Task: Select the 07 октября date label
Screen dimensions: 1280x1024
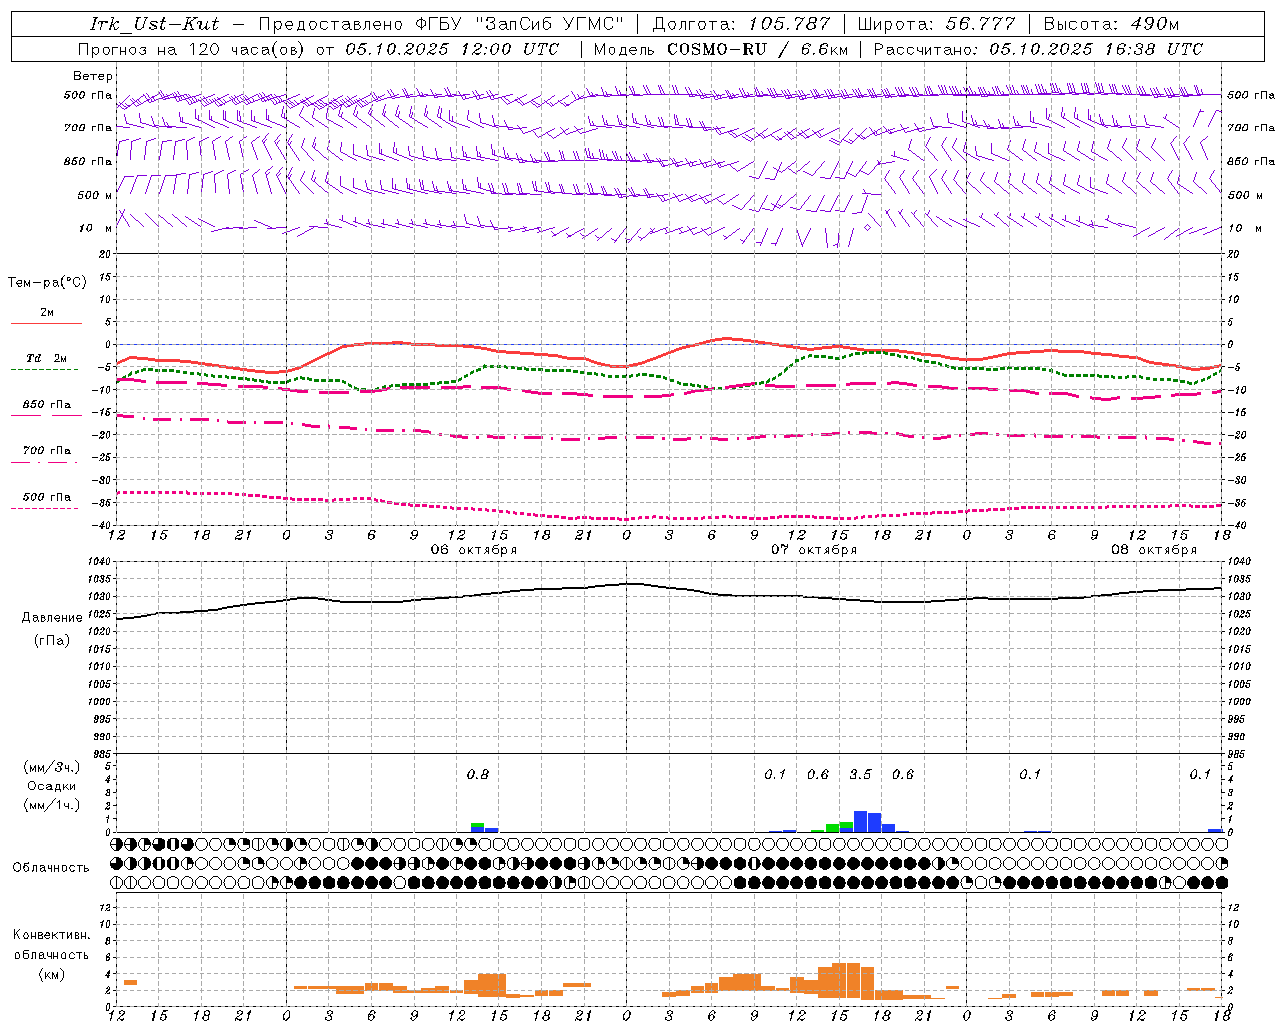Action: (x=814, y=550)
